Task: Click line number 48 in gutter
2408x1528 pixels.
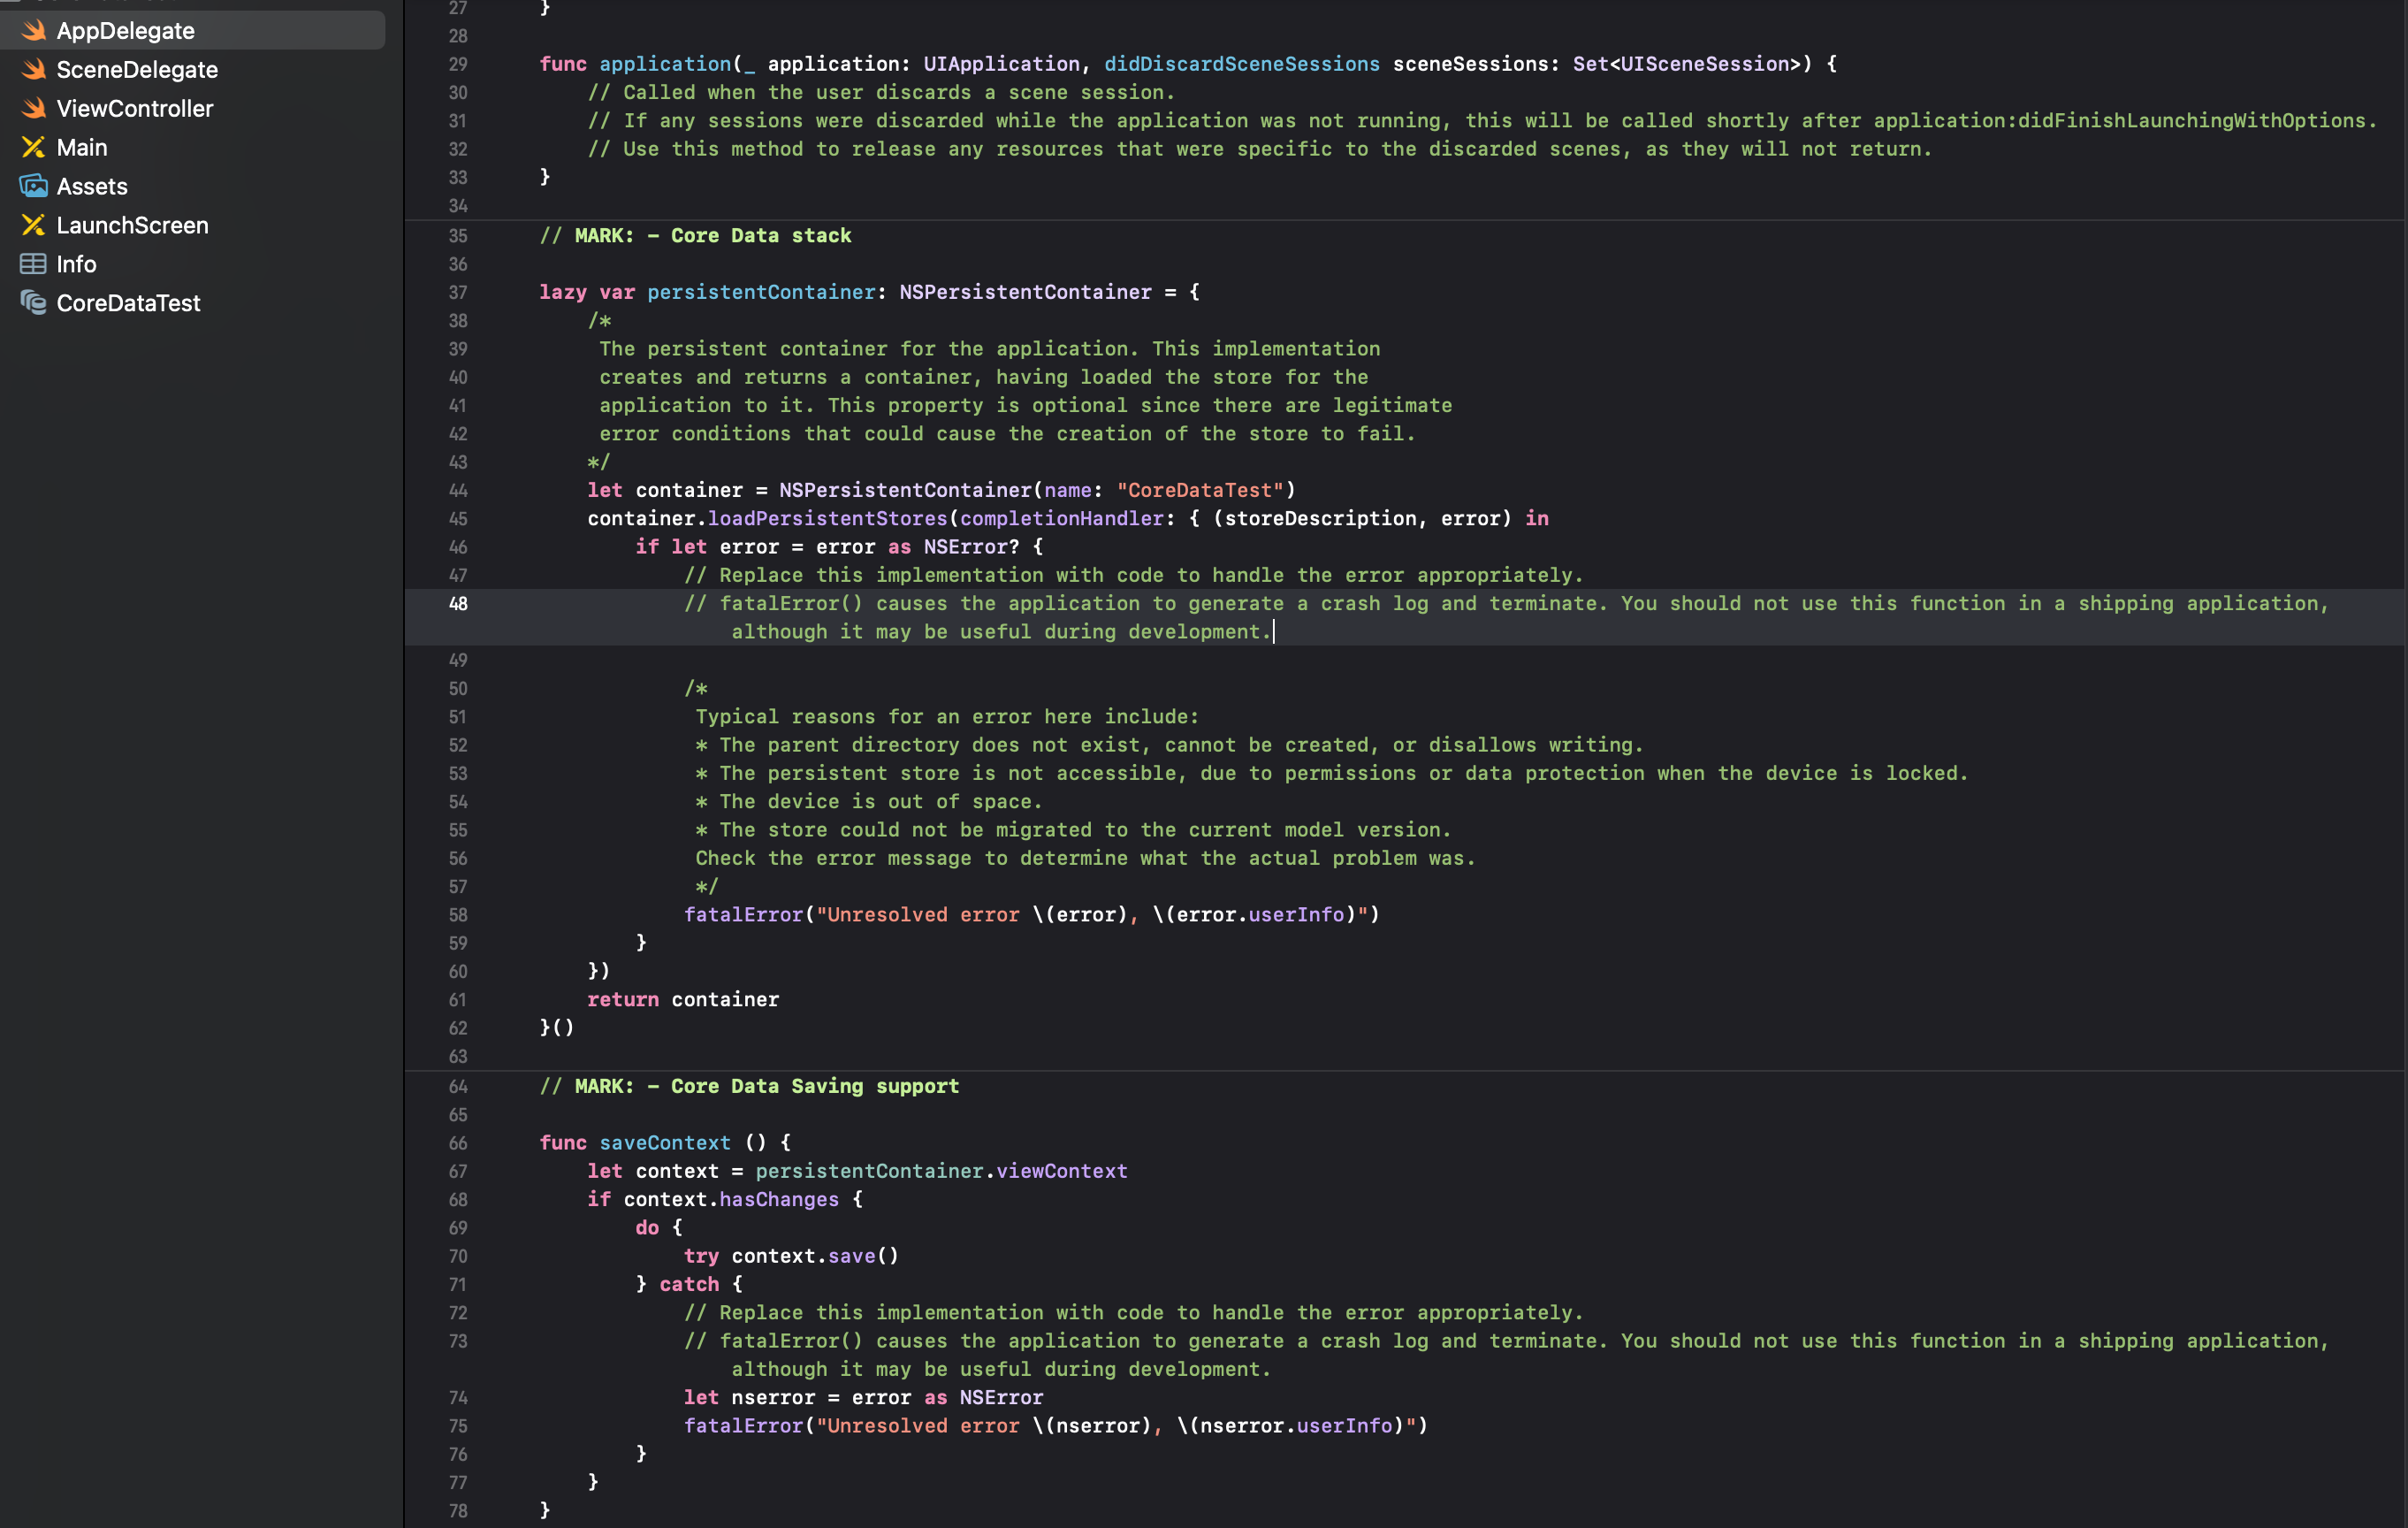Action: (458, 604)
